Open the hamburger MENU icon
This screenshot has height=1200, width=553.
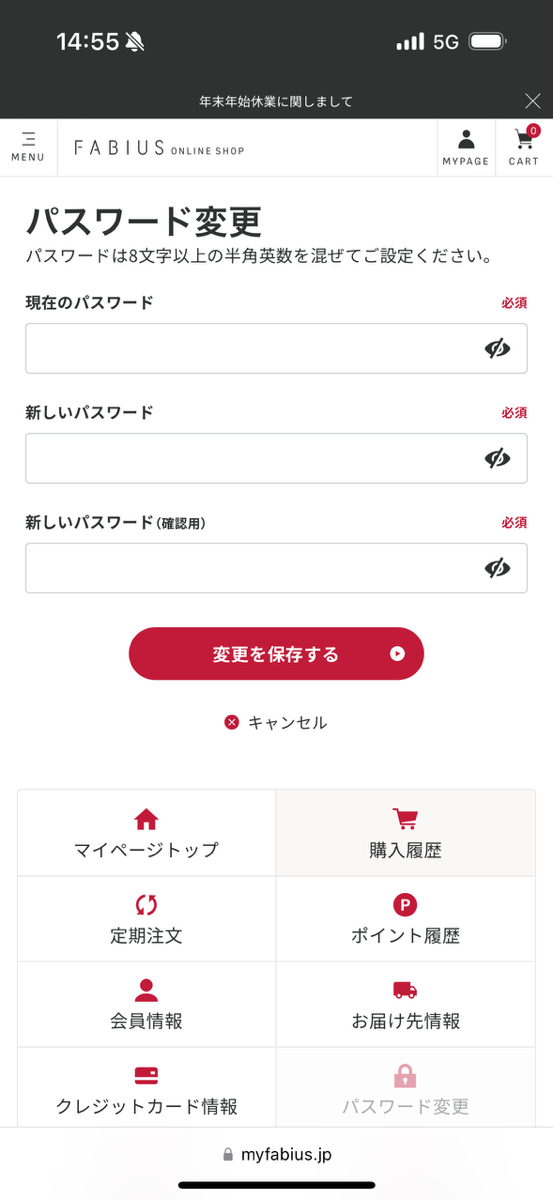(28, 147)
